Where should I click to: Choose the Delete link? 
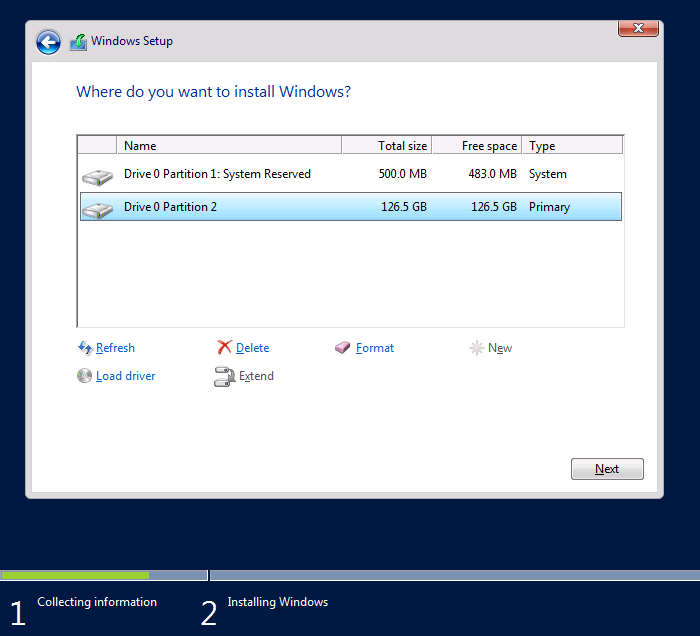(252, 348)
